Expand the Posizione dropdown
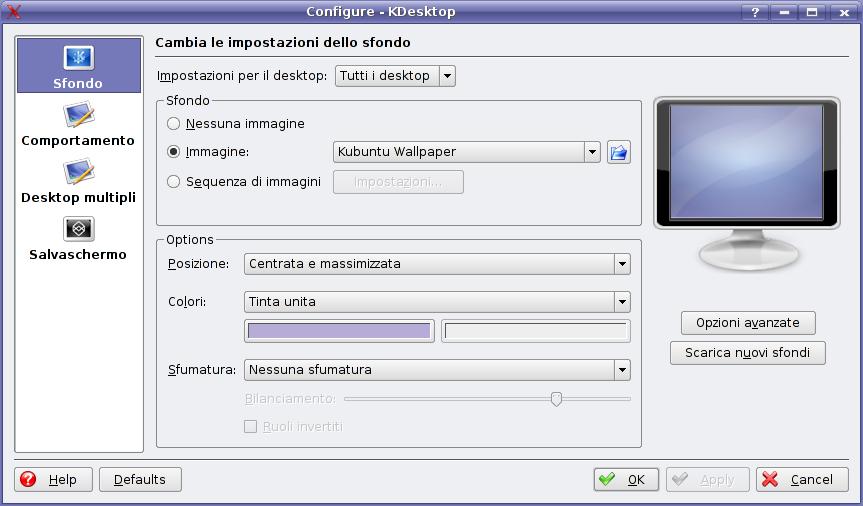This screenshot has height=506, width=863. pyautogui.click(x=437, y=264)
